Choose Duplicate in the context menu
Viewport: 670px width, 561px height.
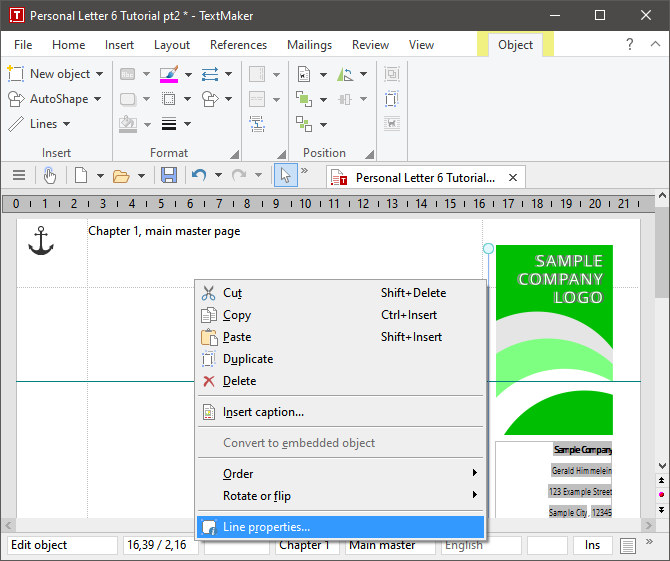248,359
